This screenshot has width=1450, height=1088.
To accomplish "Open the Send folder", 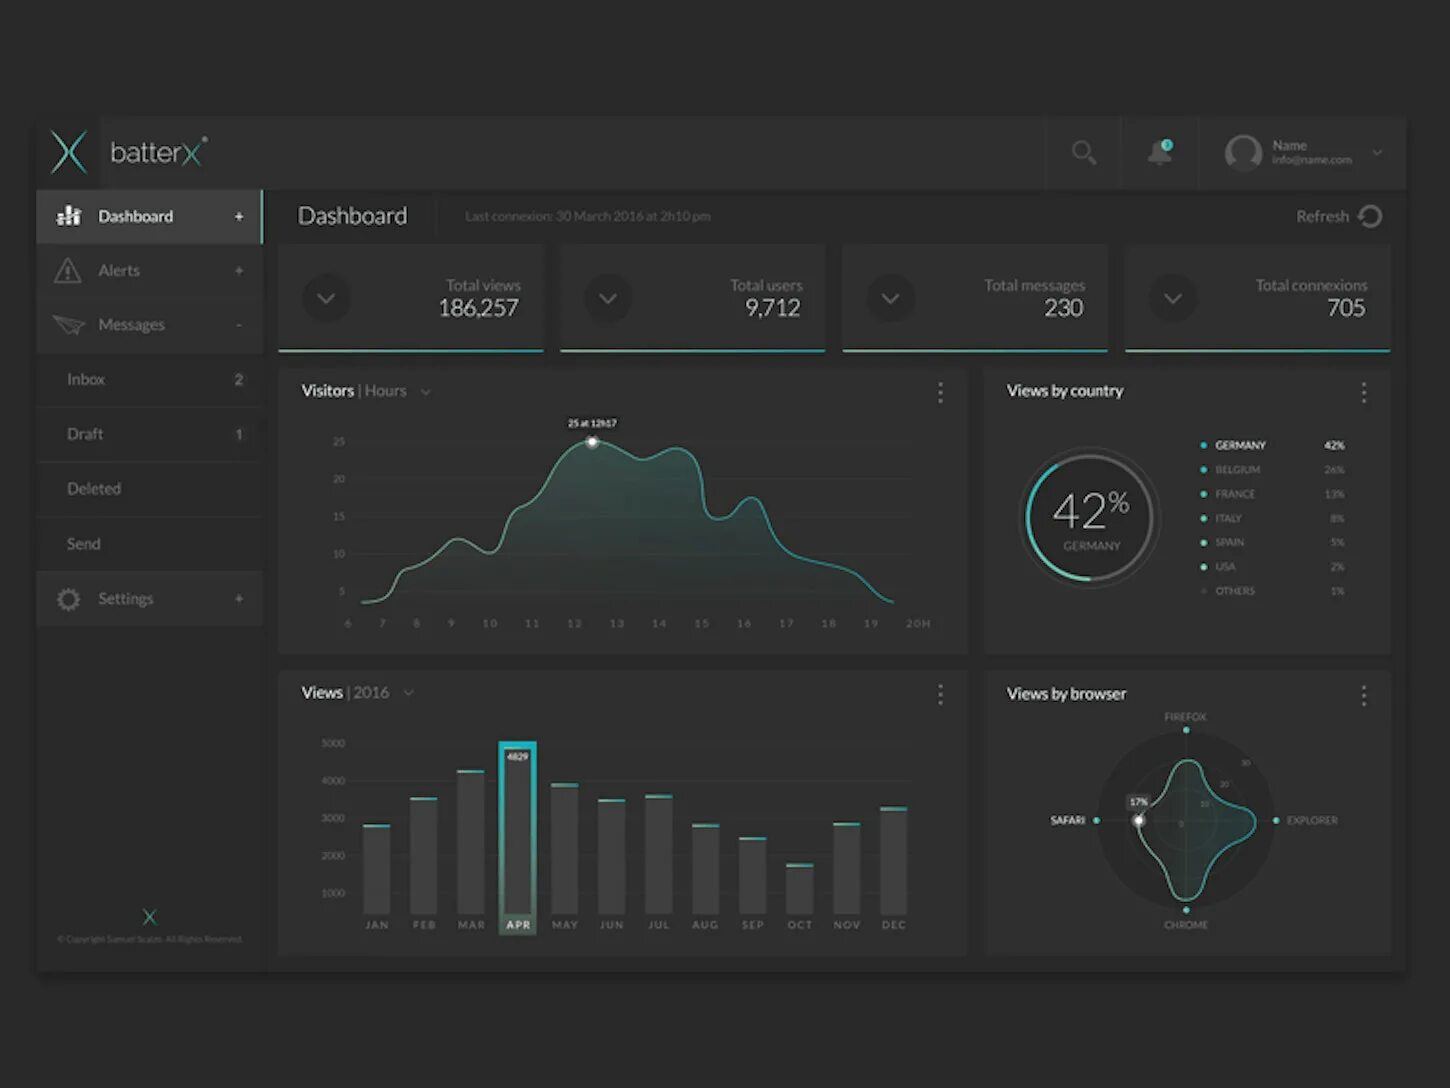I will pyautogui.click(x=150, y=544).
